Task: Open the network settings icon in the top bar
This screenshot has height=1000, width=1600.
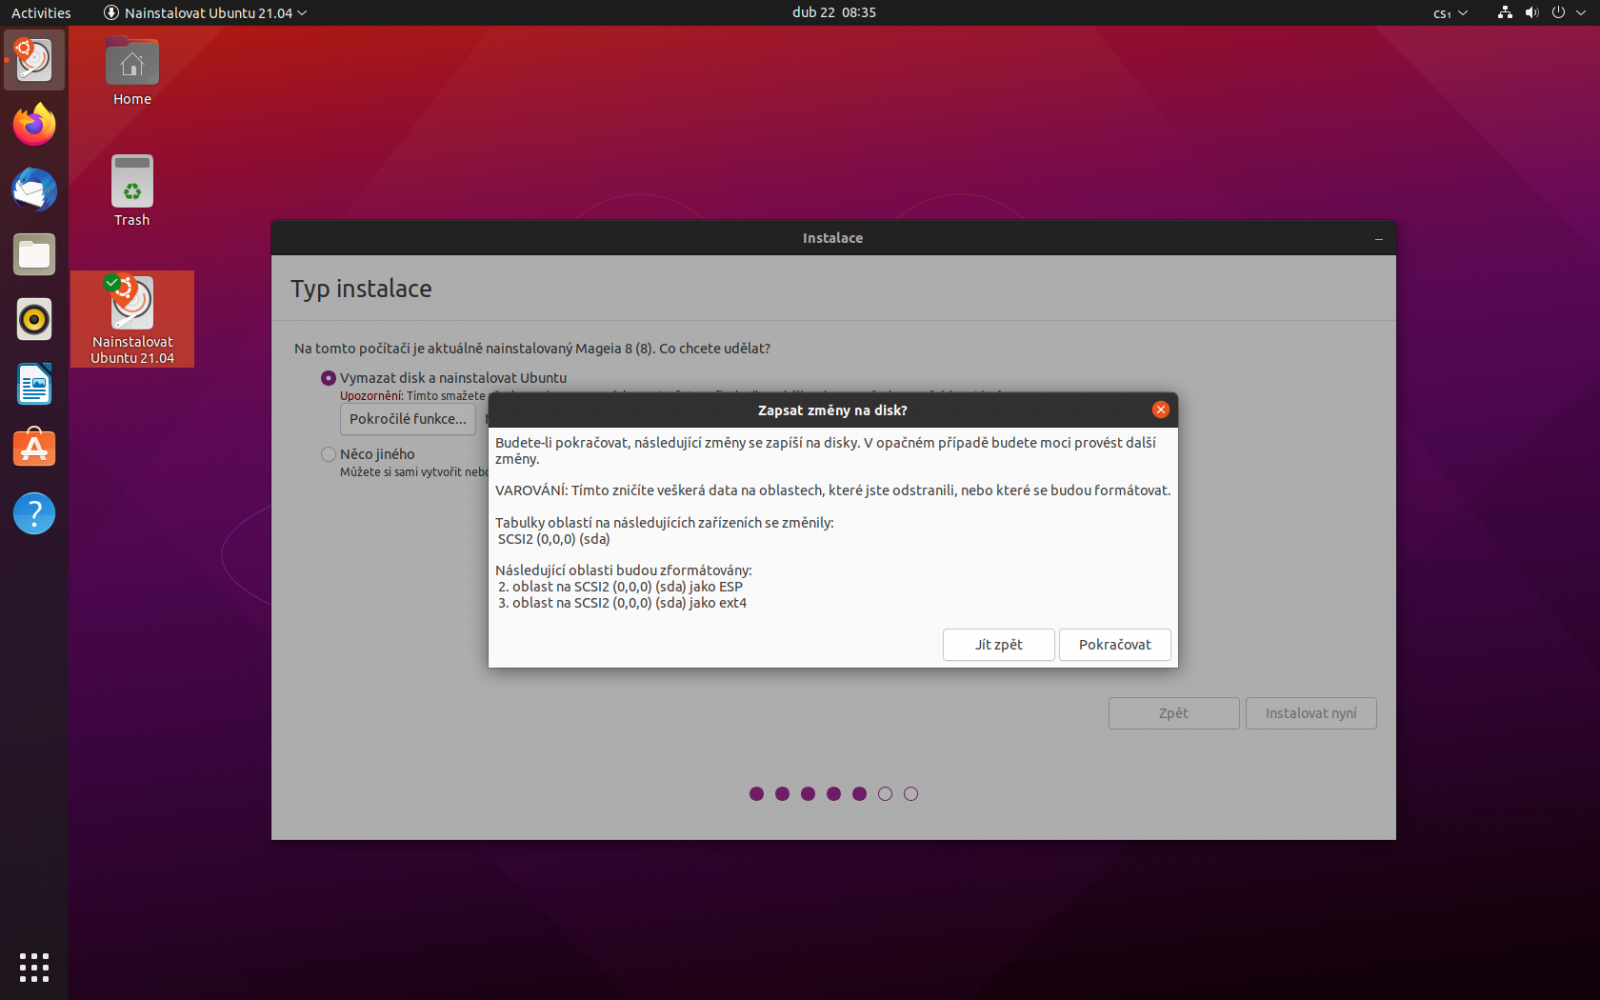Action: coord(1504,13)
